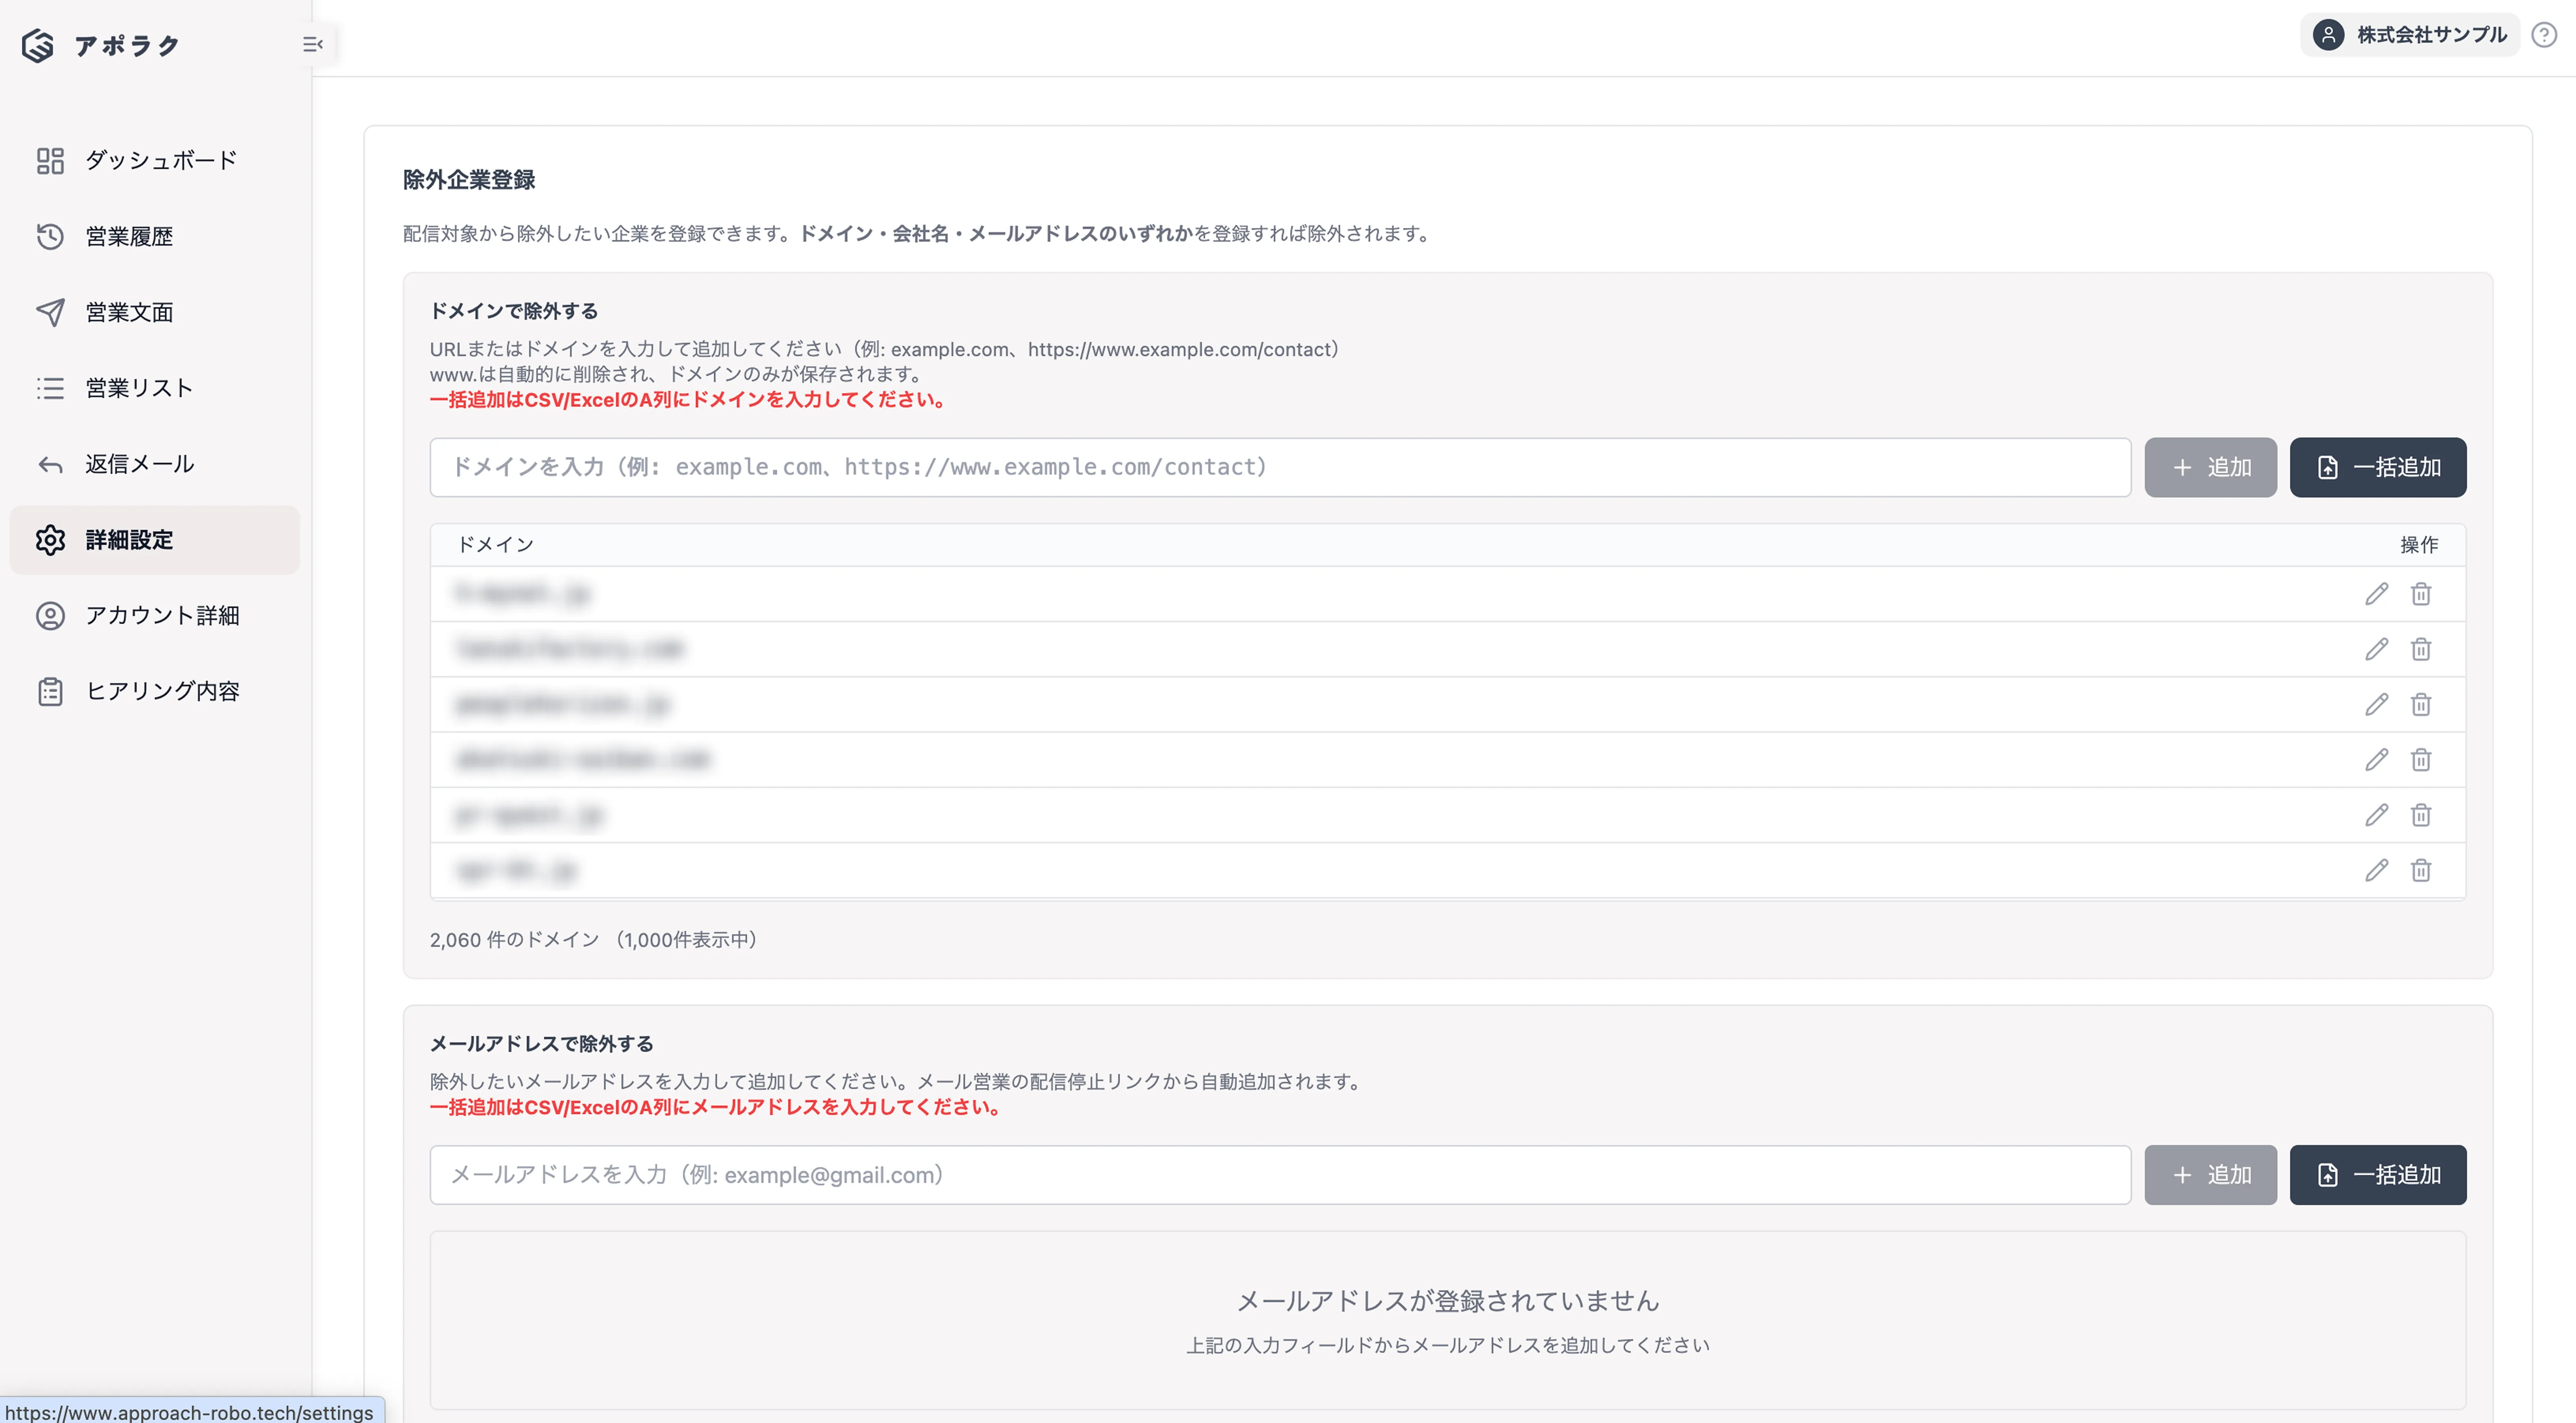Screen dimensions: 2576x1423
Task: Edit the sixth domain row
Action: (x=2376, y=870)
